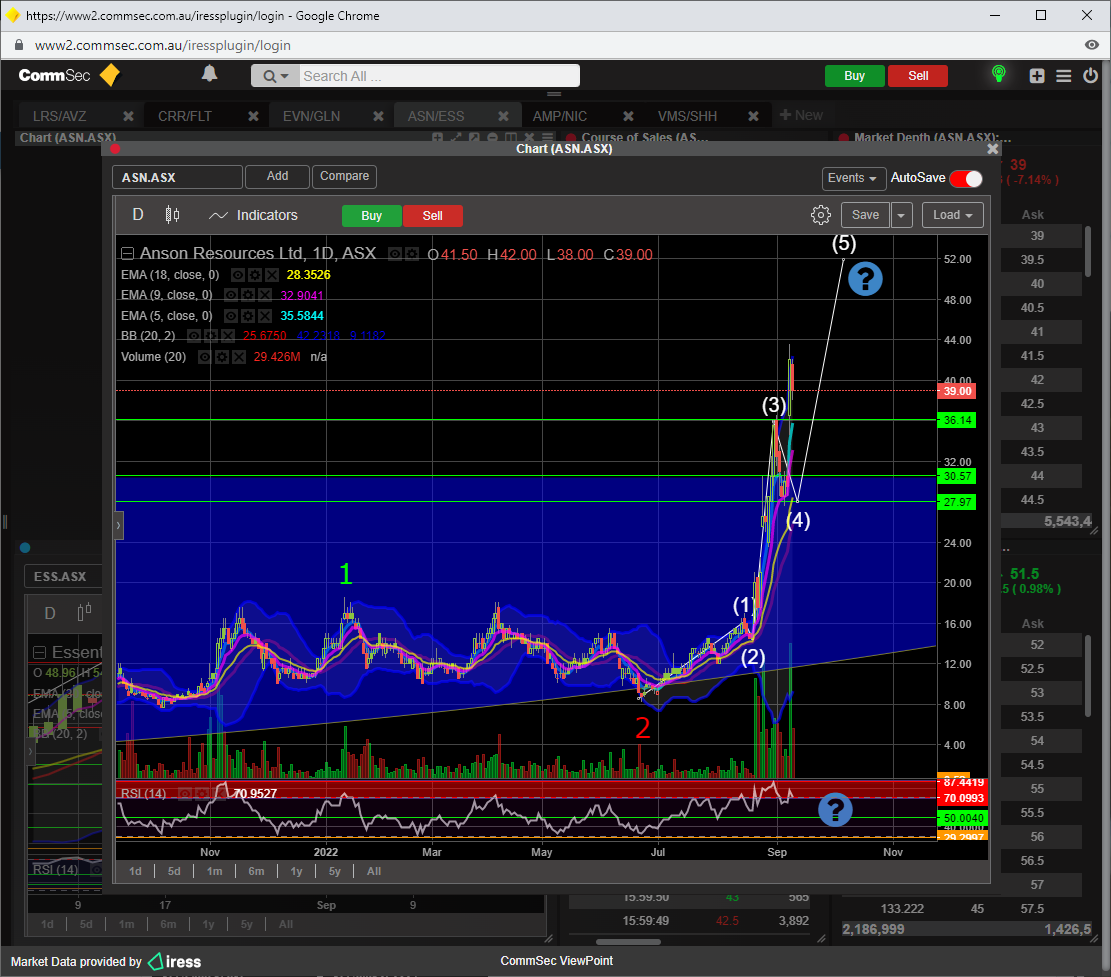Remove the EMA 5 indicator
Viewport: 1111px width, 977px height.
[x=265, y=315]
